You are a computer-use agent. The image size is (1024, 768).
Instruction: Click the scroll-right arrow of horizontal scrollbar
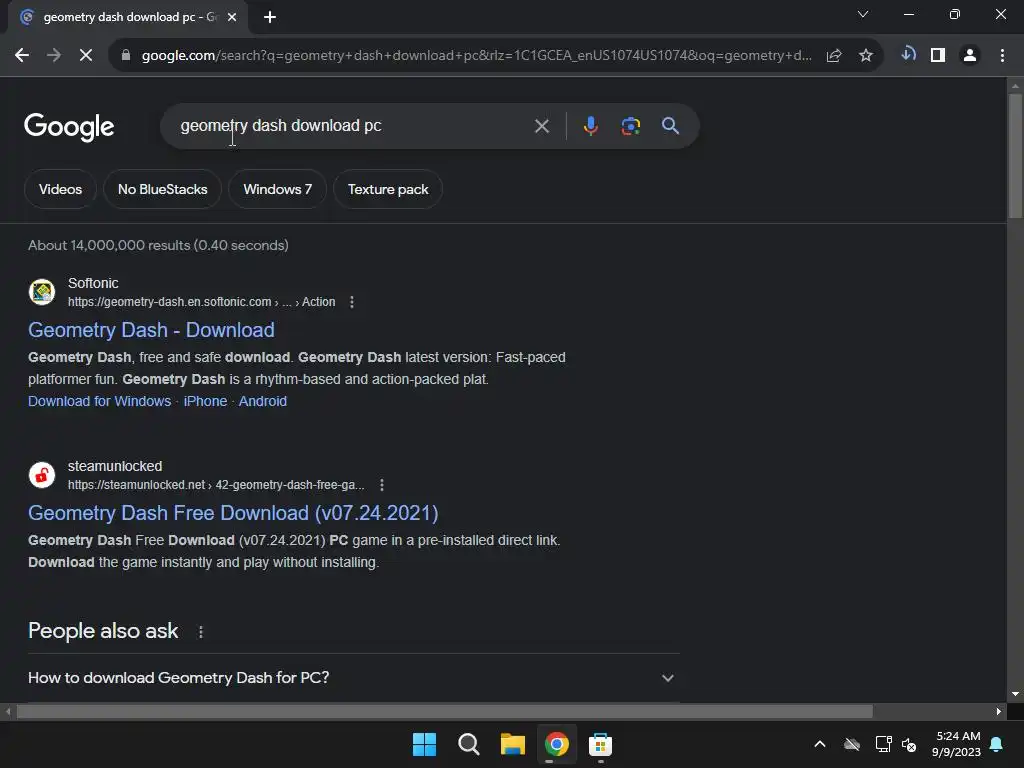pyautogui.click(x=999, y=711)
